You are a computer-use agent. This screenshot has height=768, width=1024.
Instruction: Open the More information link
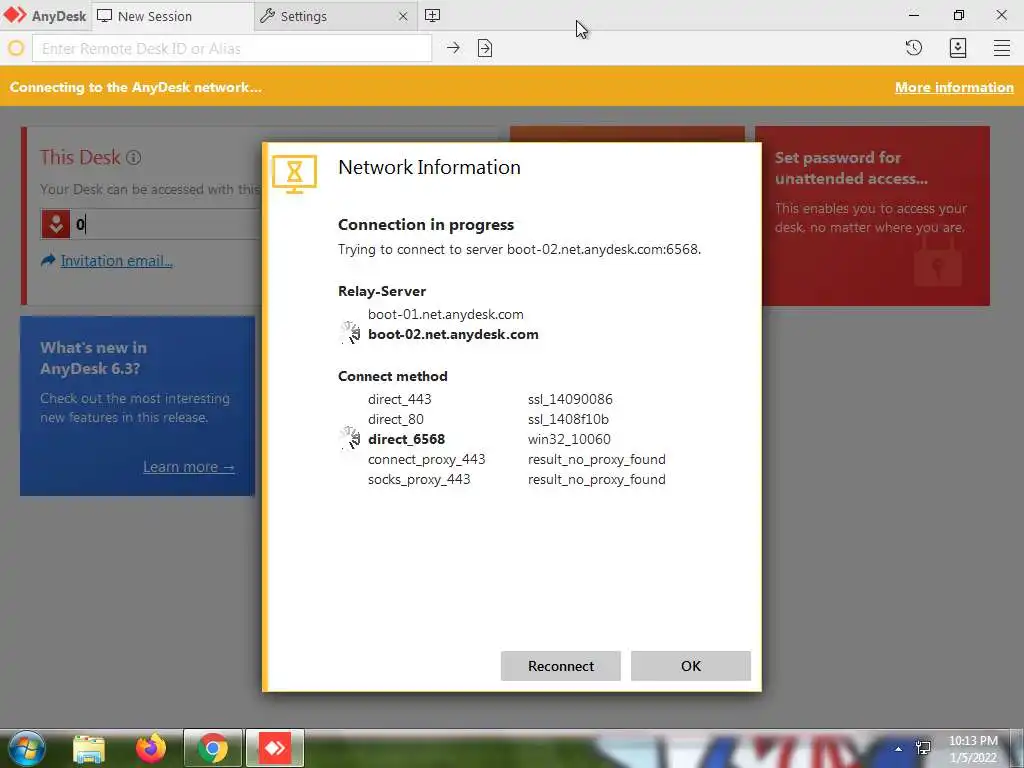pos(954,88)
